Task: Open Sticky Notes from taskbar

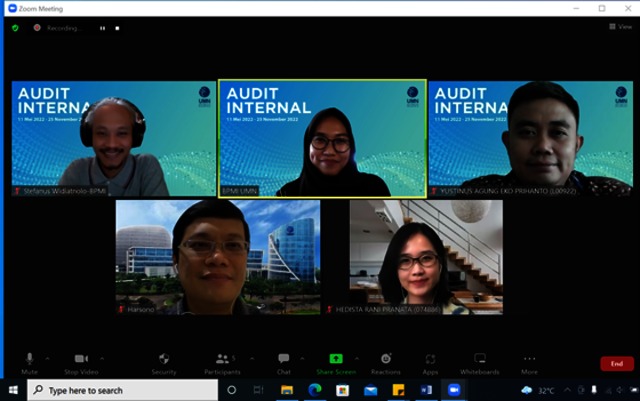Action: pos(398,390)
